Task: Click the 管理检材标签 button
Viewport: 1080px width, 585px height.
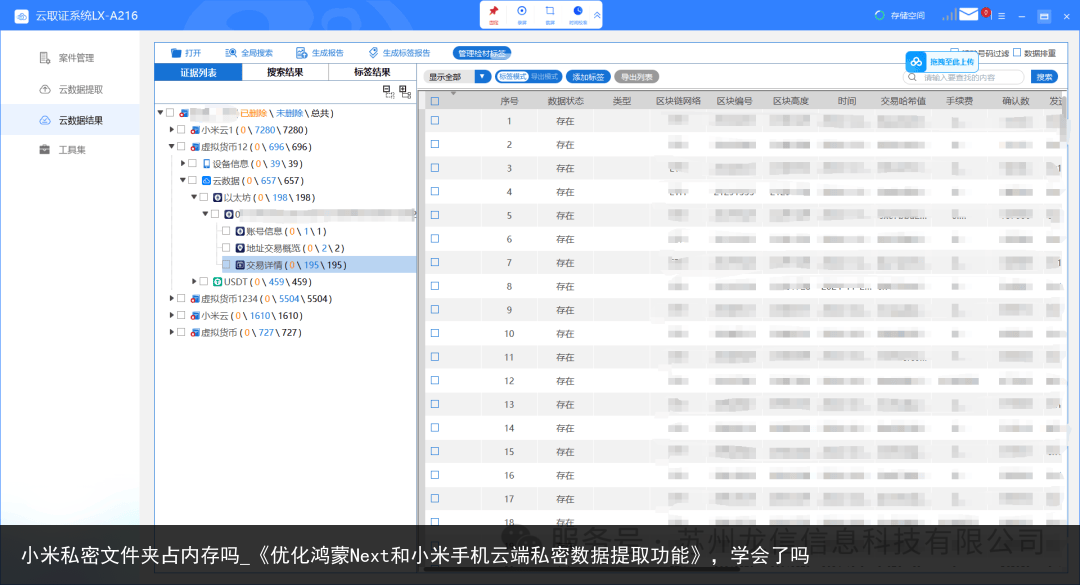Action: [x=482, y=53]
